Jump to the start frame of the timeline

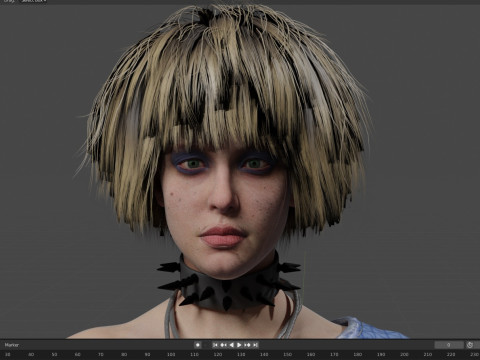215,345
